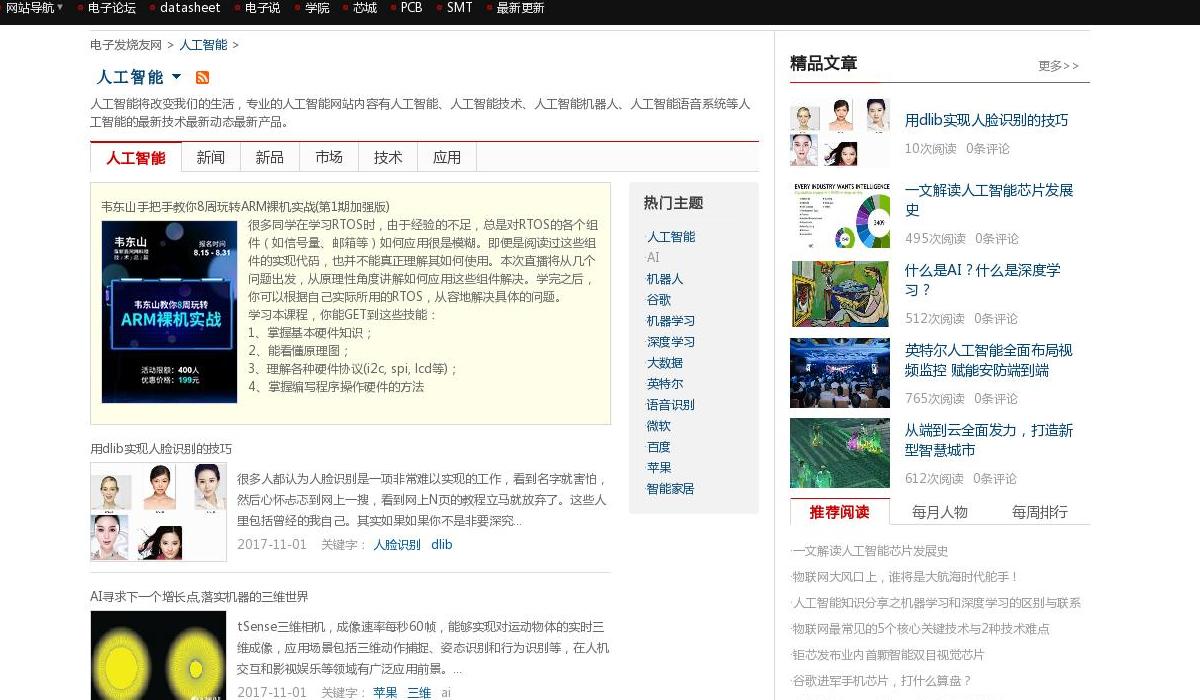Select the 推荐阅读 tab
Screen dimensions: 1200x700
(840, 512)
